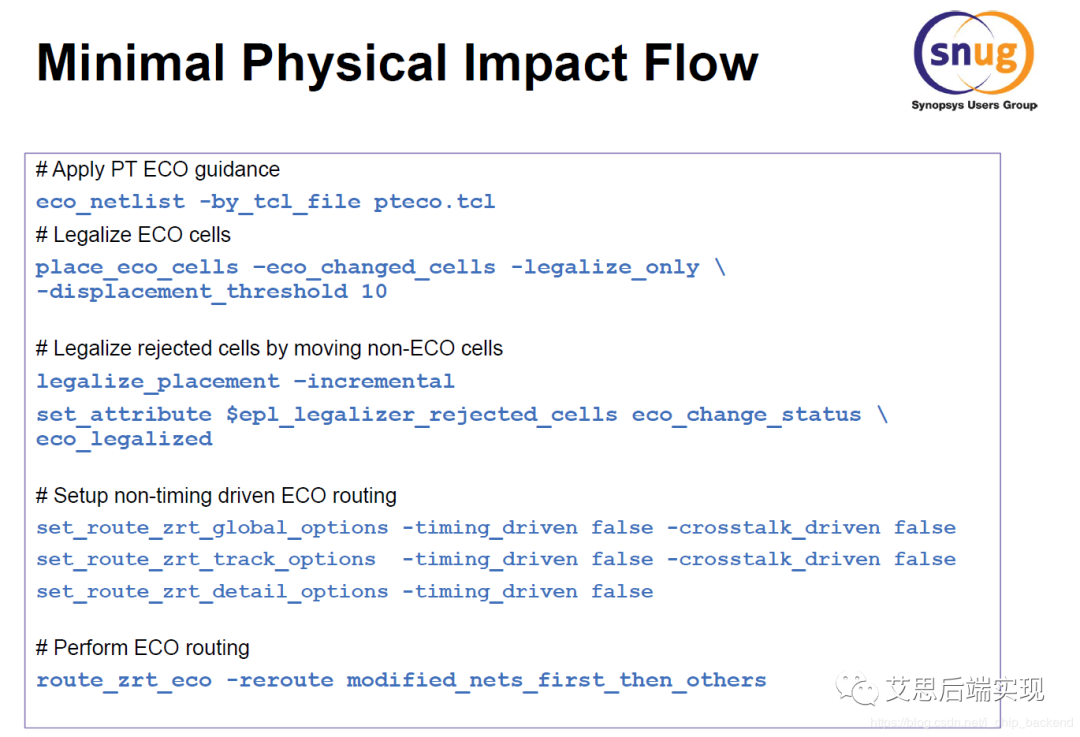Viewport: 1080px width, 737px height.
Task: Click the SNUG logo
Action: coord(972,52)
